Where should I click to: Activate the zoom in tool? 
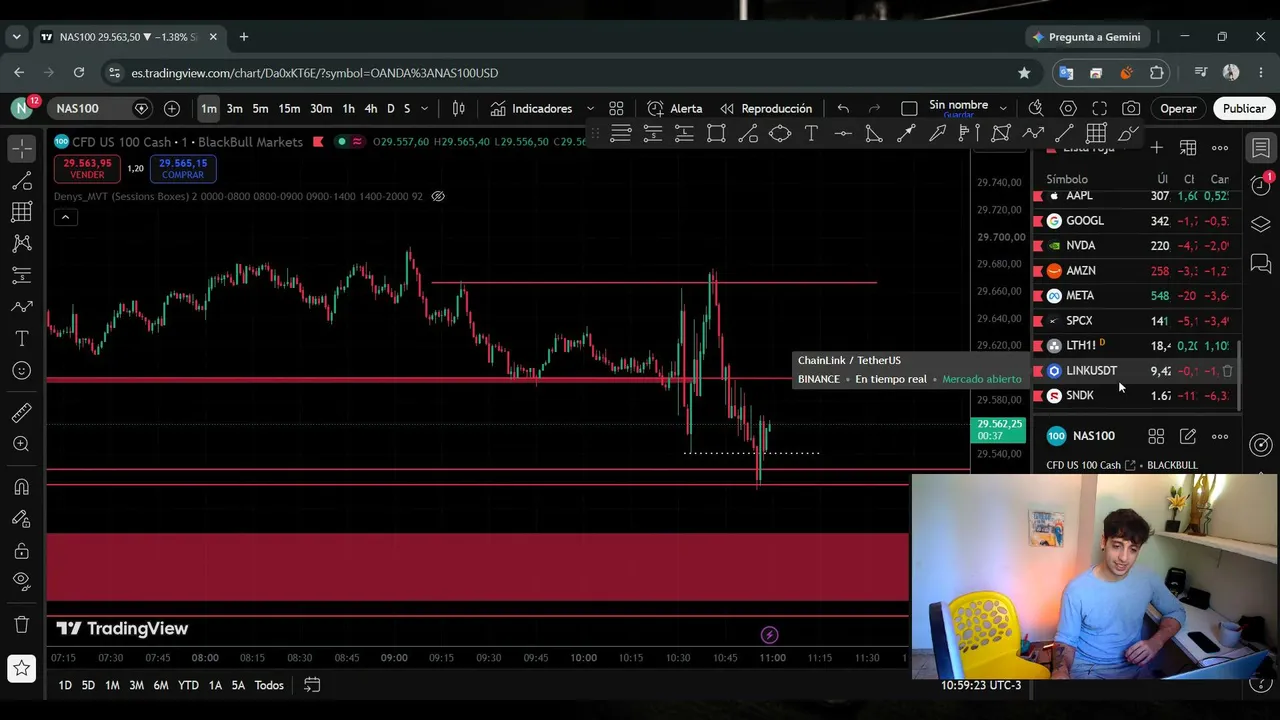pyautogui.click(x=22, y=444)
